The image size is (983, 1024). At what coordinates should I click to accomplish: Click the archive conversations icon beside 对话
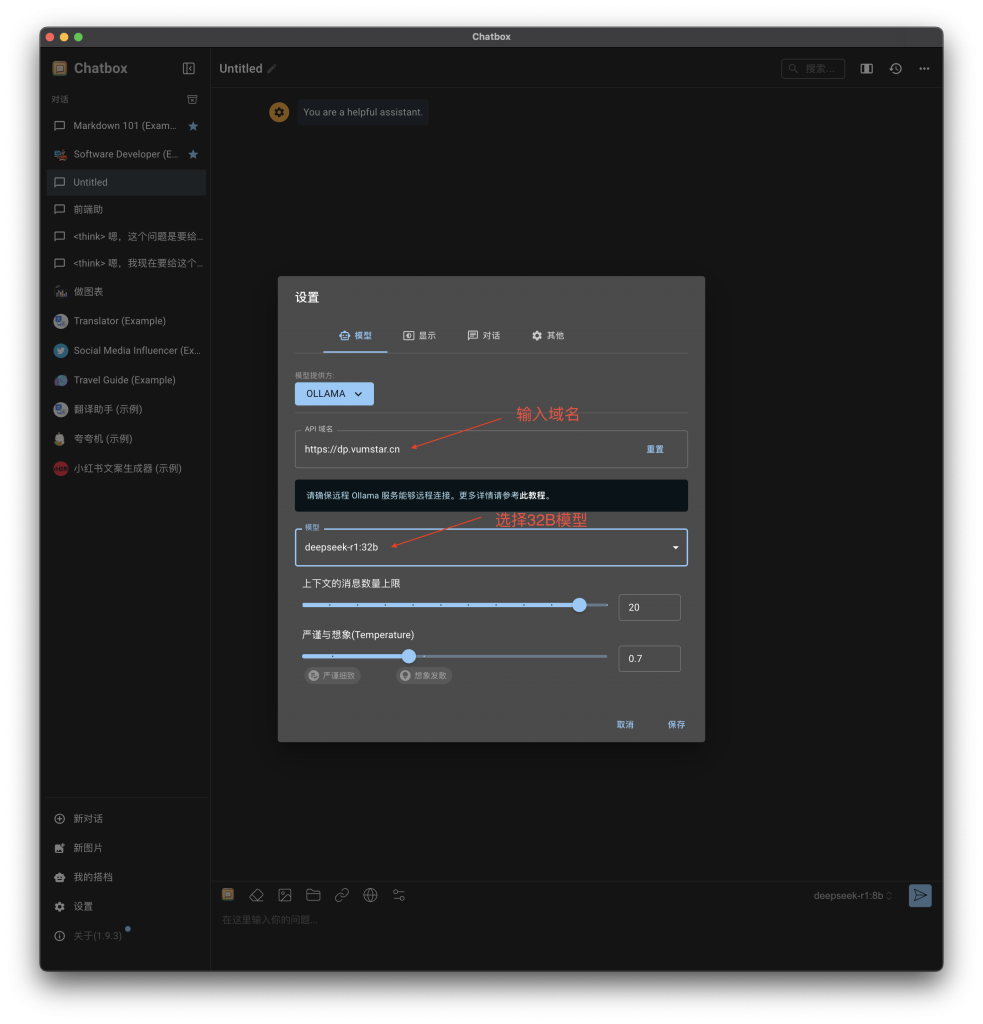pyautogui.click(x=192, y=99)
